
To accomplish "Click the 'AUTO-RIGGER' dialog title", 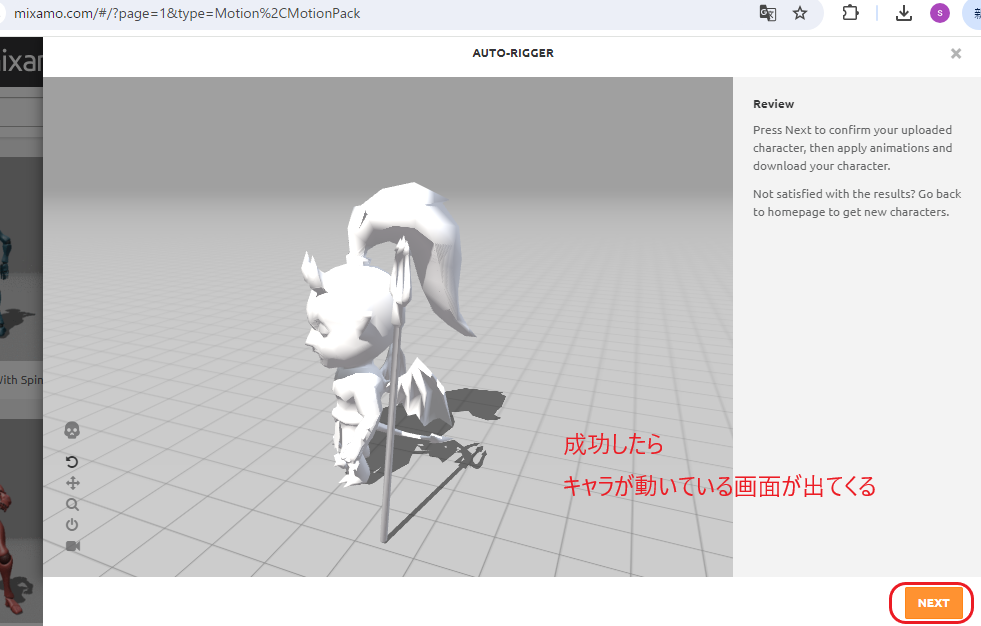I will tap(513, 53).
